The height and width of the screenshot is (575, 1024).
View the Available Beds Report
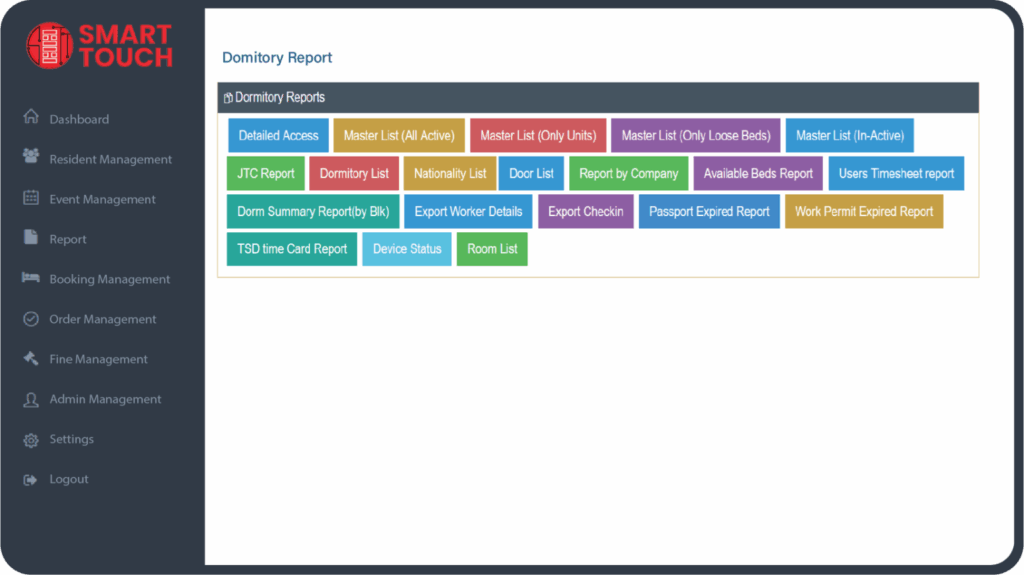pos(758,174)
